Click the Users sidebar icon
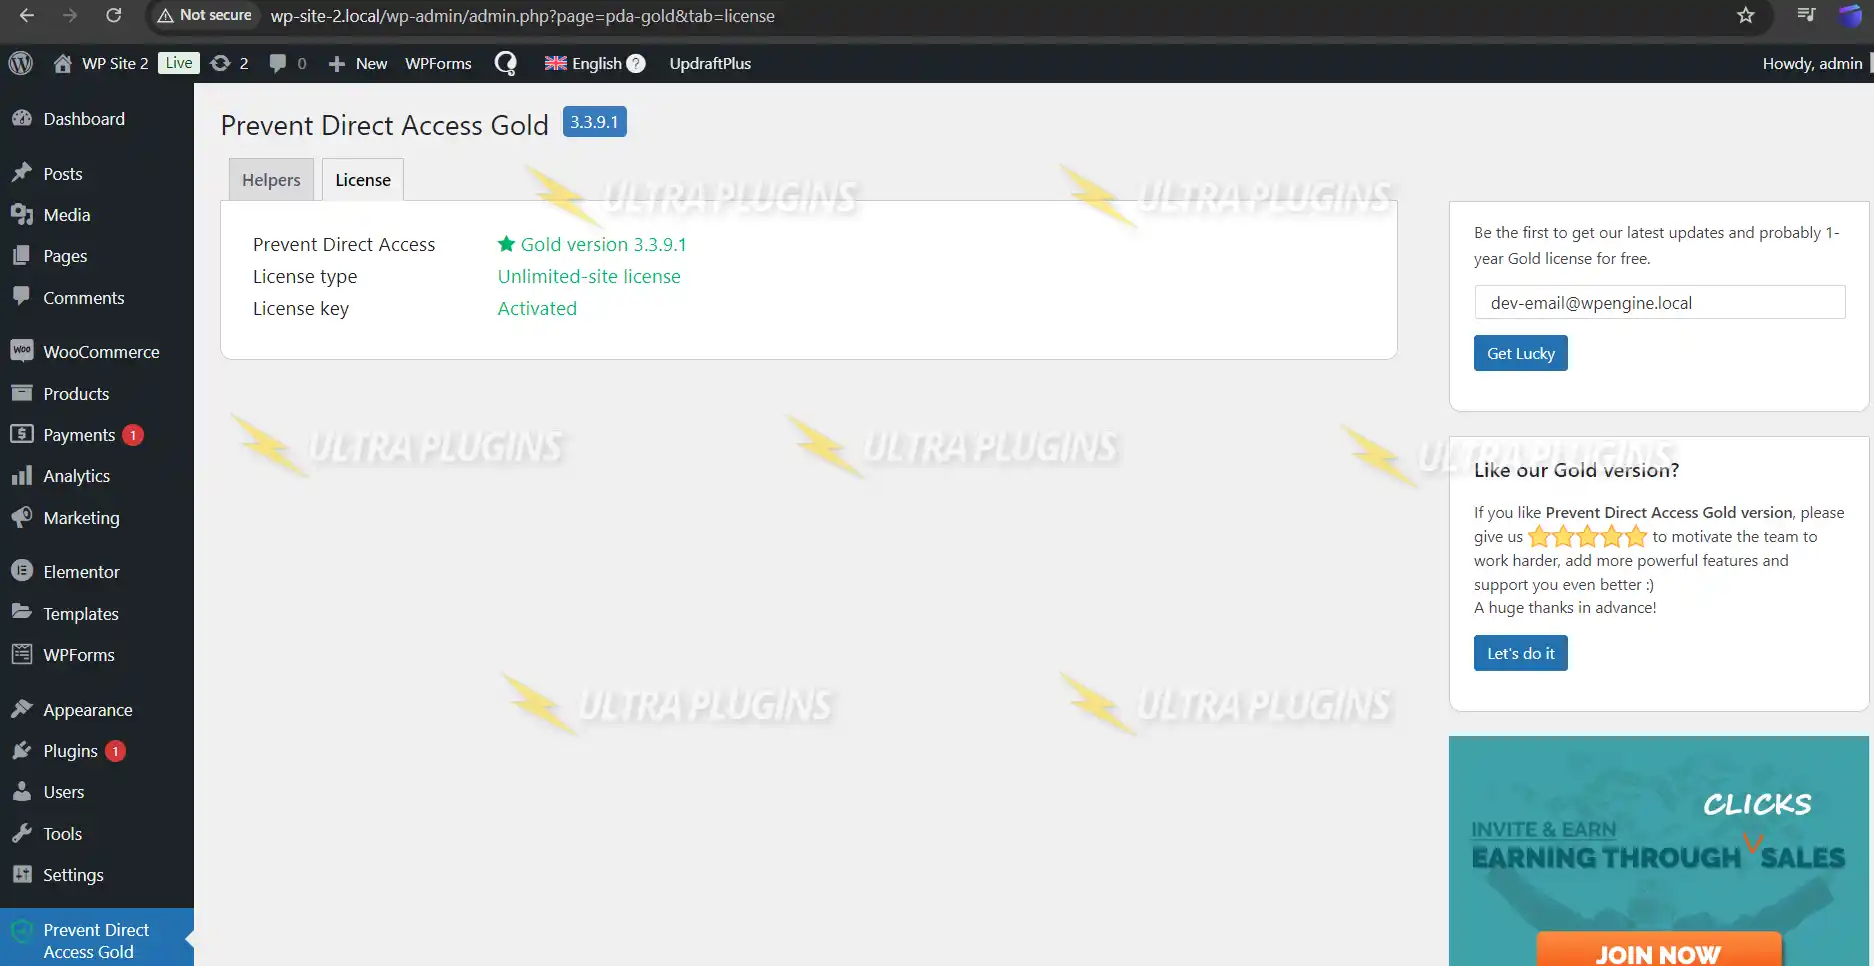The height and width of the screenshot is (966, 1874). (x=22, y=791)
